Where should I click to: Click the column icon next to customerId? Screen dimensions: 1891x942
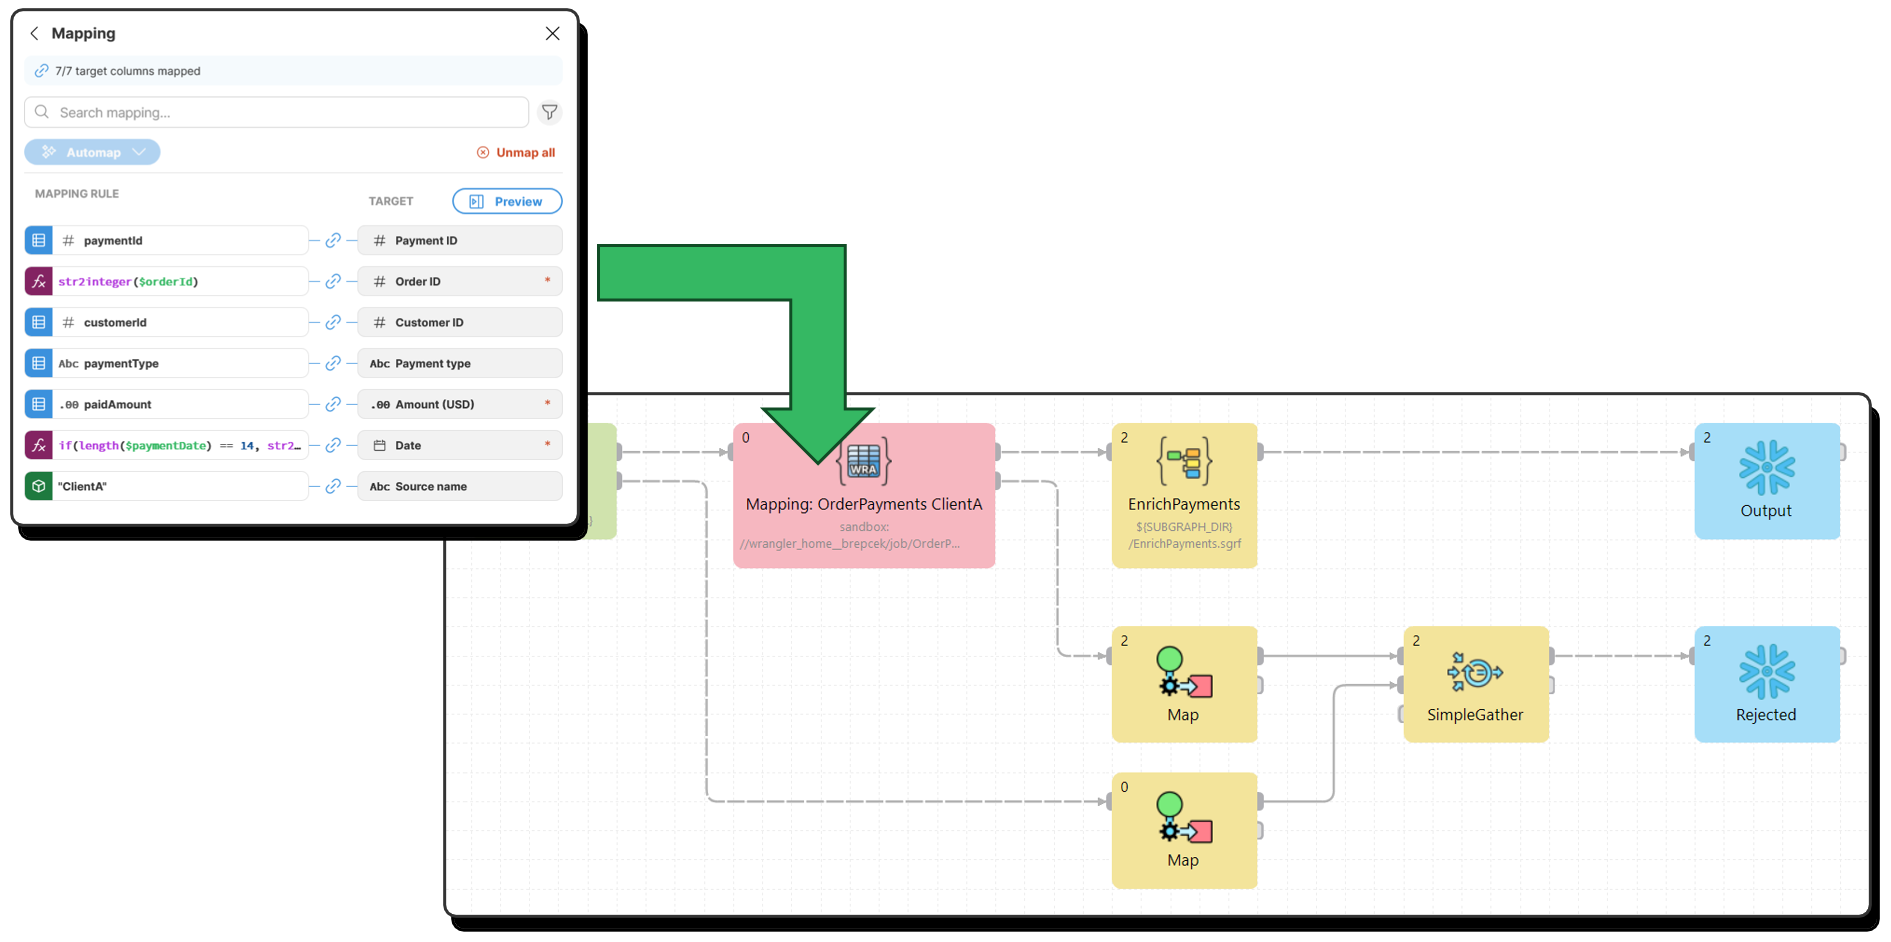(x=38, y=322)
